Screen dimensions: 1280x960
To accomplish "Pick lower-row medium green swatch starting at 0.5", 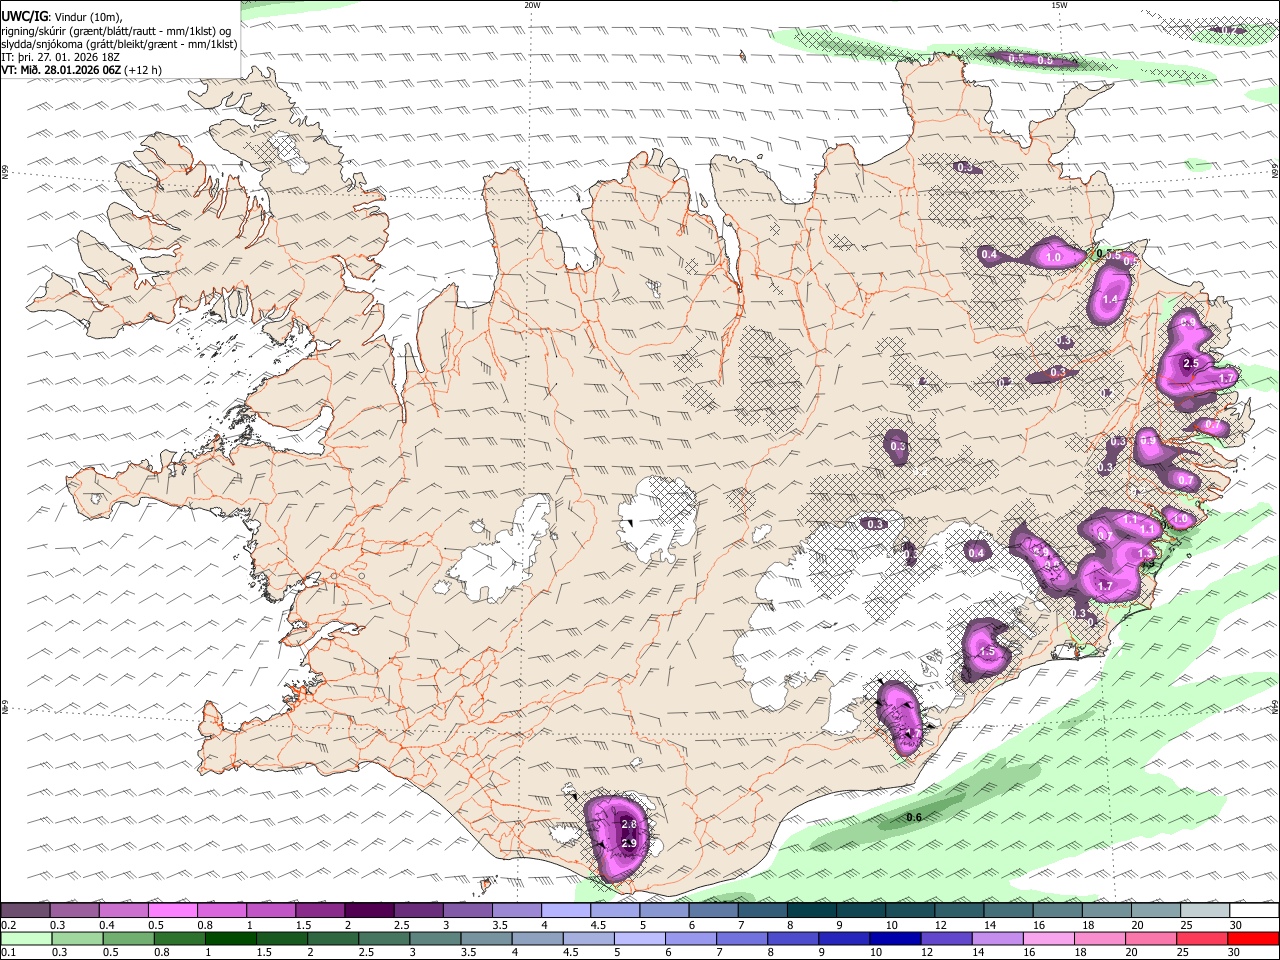I will [128, 938].
